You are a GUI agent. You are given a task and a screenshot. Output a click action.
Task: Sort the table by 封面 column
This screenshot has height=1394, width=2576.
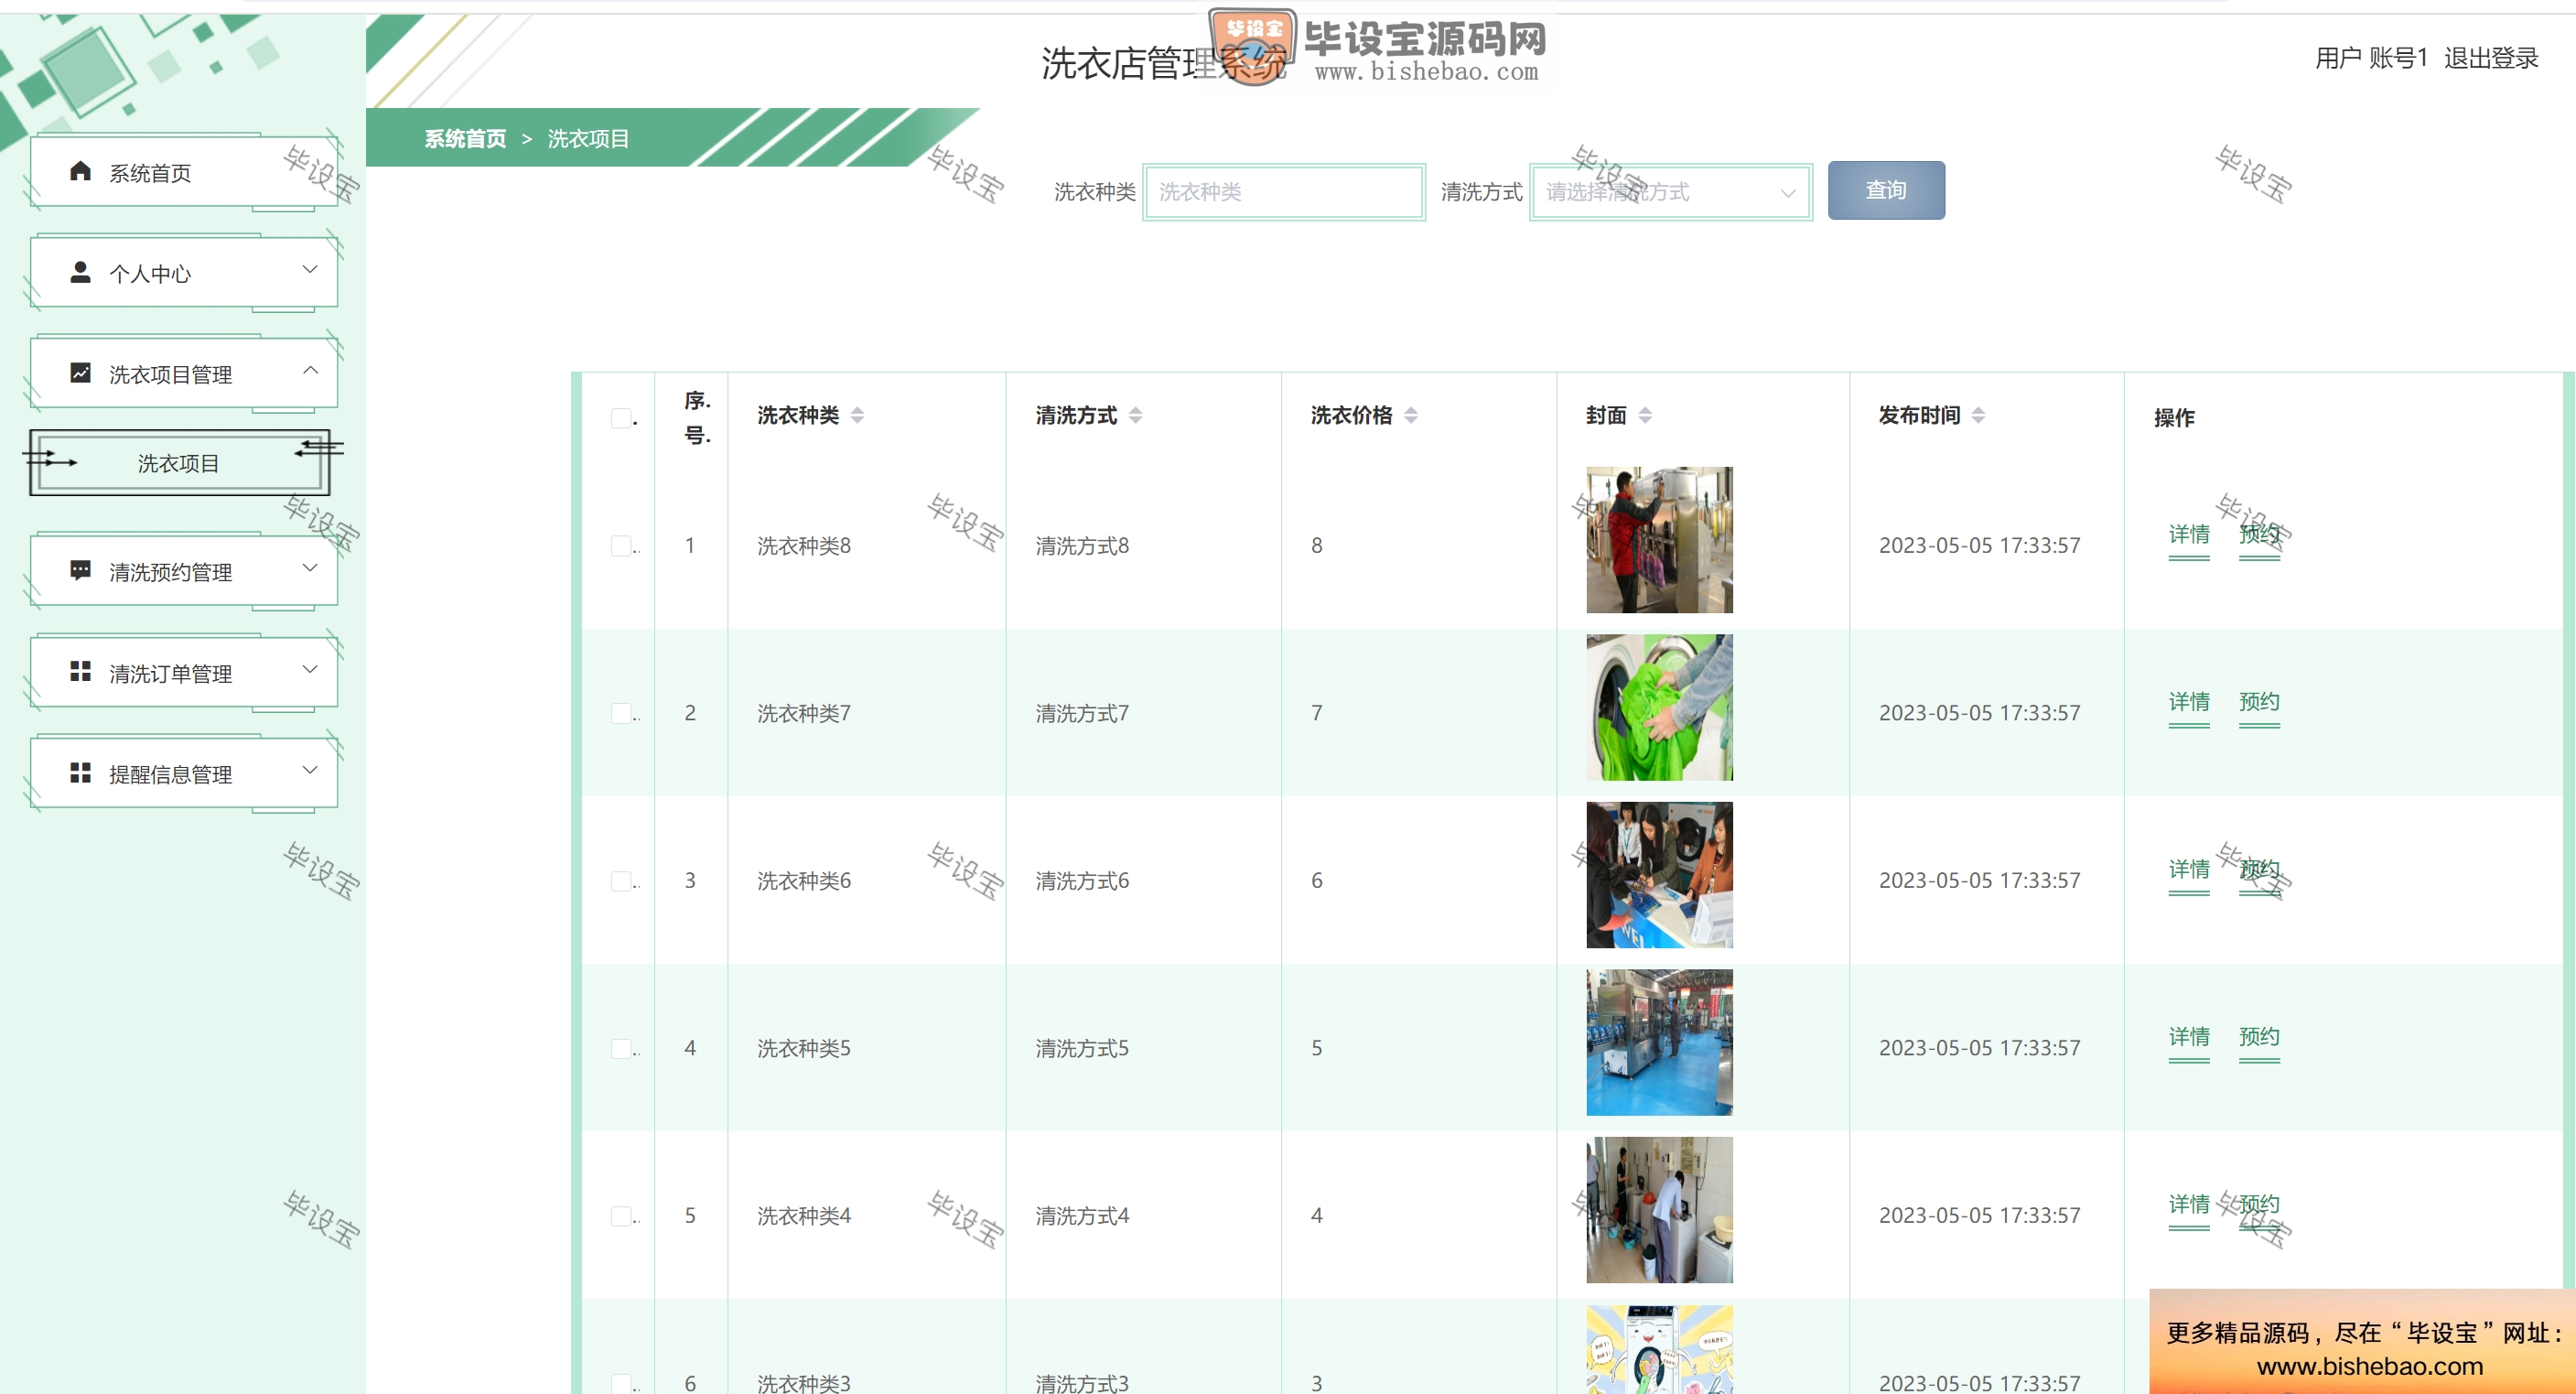point(1645,415)
